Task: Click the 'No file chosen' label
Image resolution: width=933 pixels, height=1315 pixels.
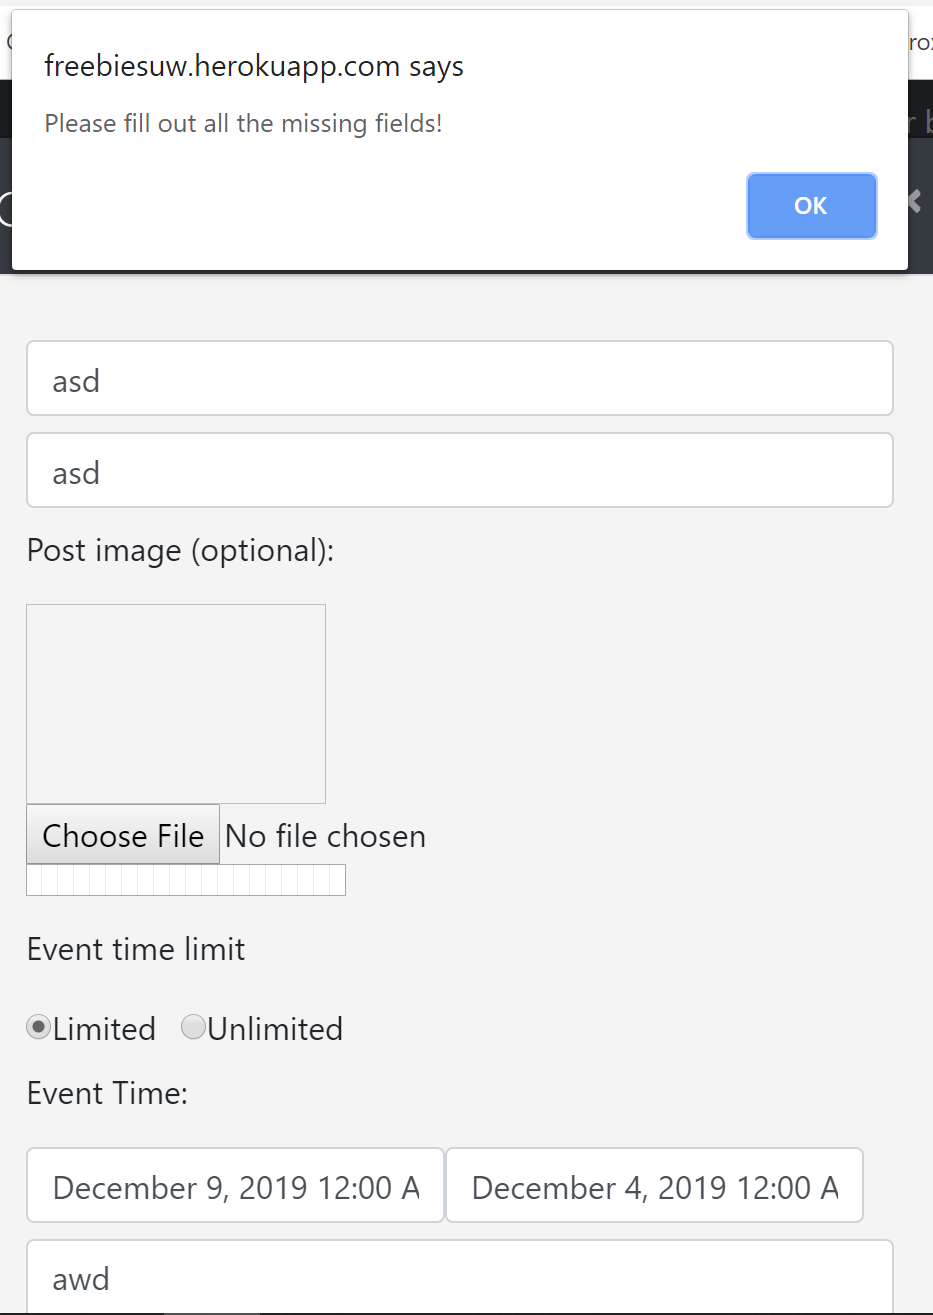Action: tap(325, 835)
